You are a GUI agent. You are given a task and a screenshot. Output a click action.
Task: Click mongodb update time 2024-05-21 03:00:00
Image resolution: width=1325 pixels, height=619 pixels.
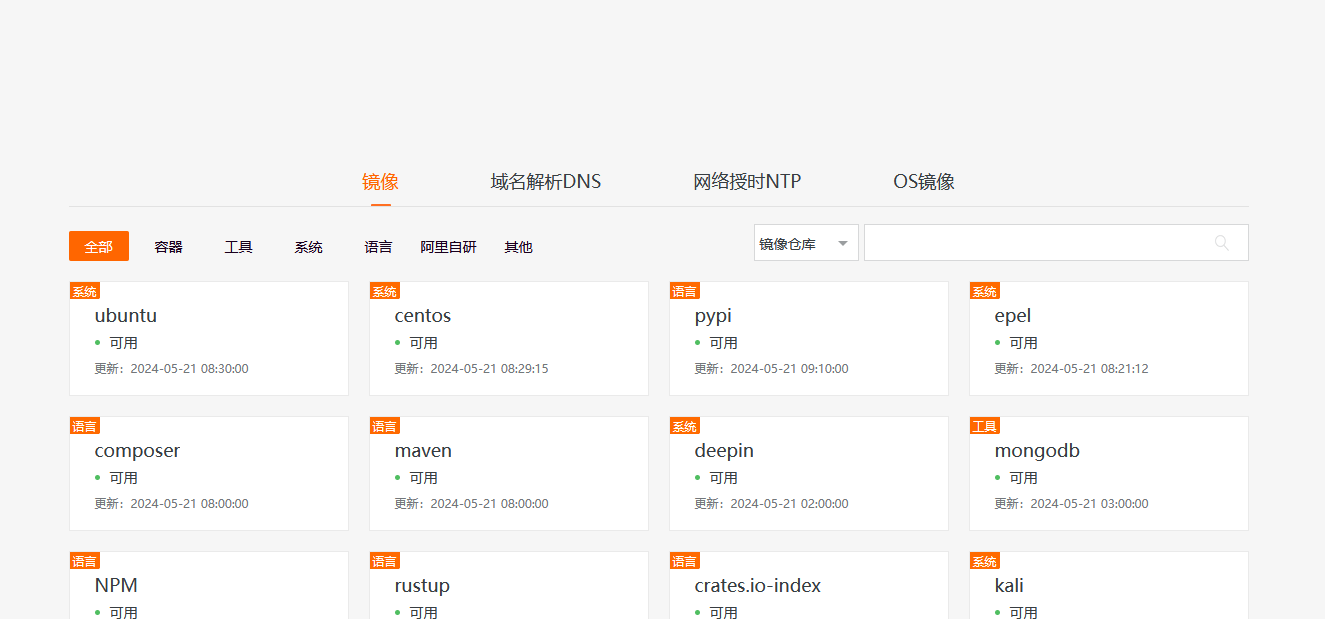[1090, 504]
